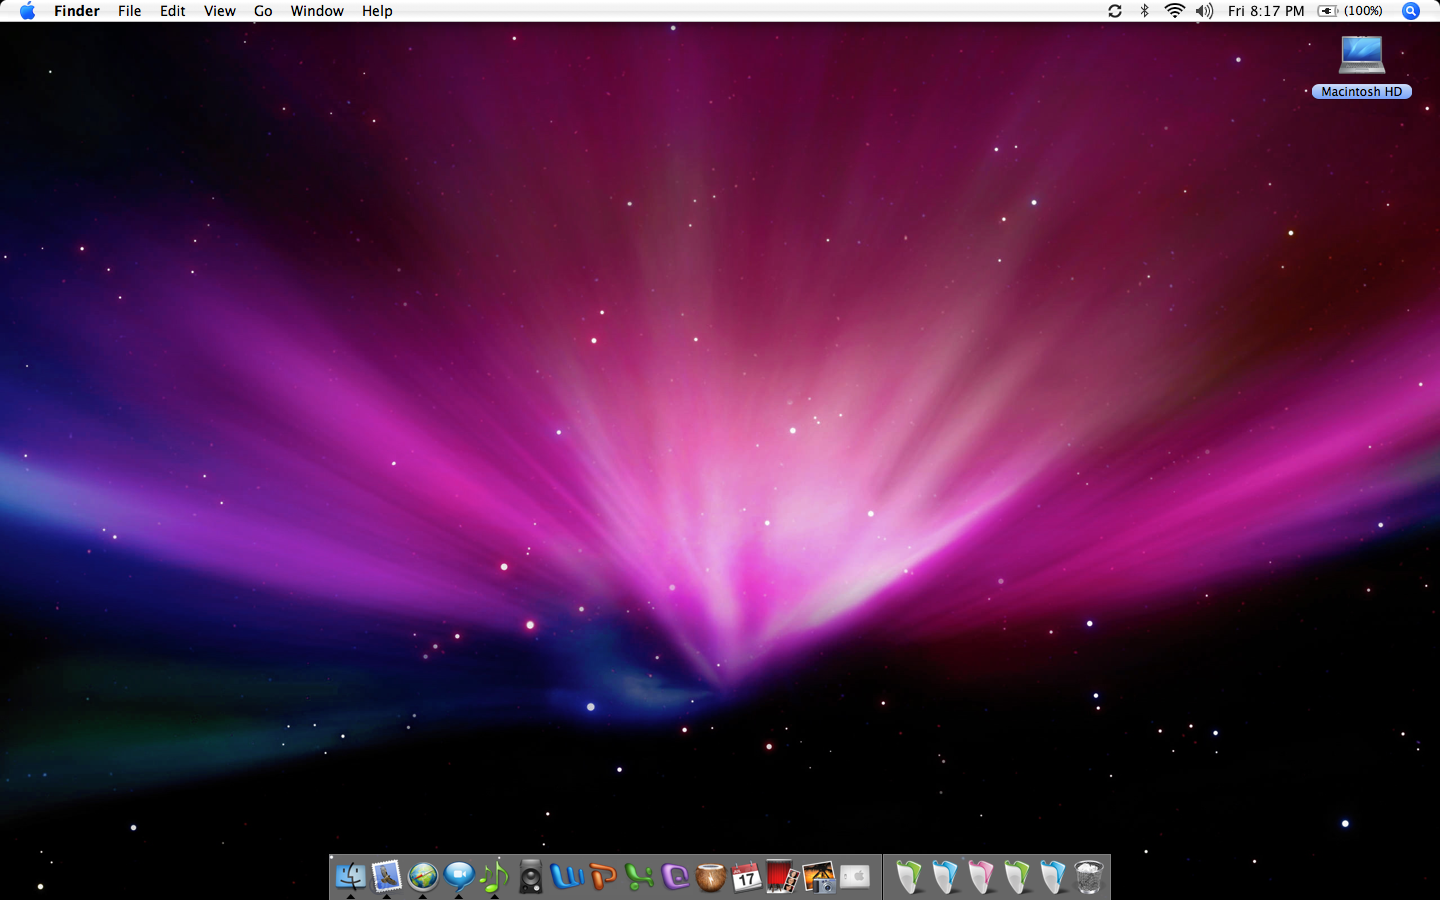Open the blue folder beside the Trash
Image resolution: width=1440 pixels, height=900 pixels.
click(1053, 877)
